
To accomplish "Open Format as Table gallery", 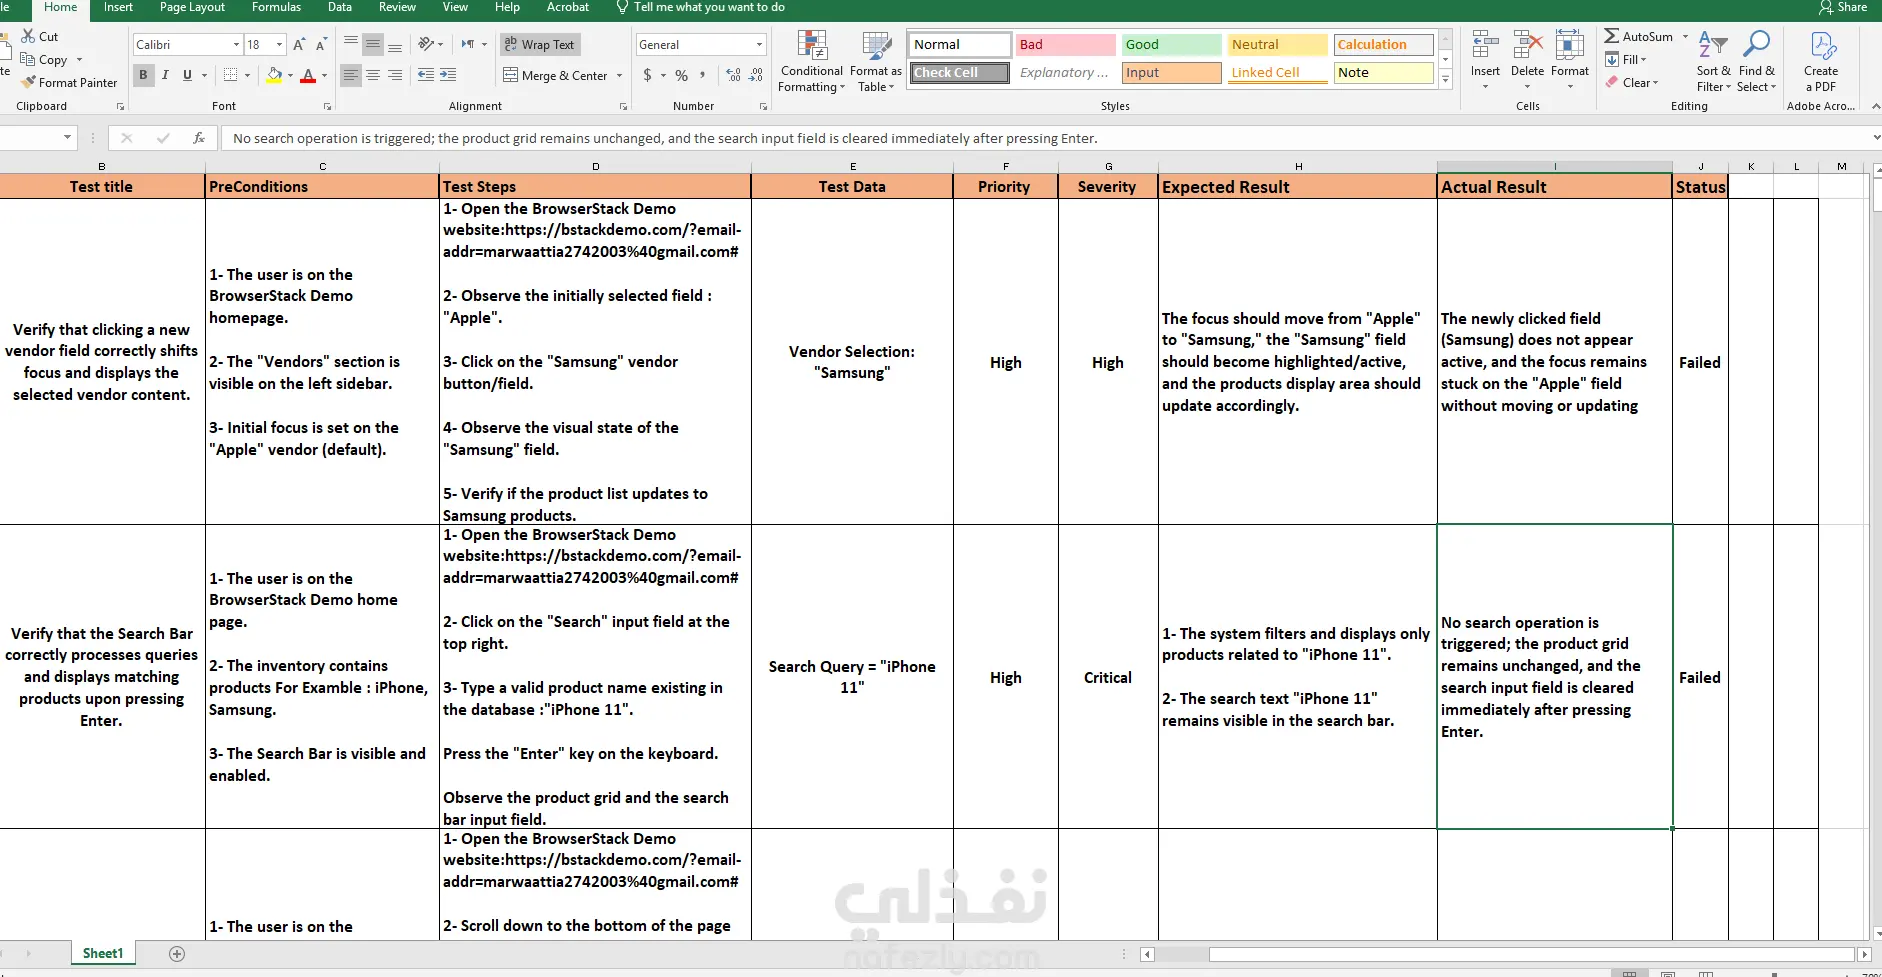I will (876, 62).
